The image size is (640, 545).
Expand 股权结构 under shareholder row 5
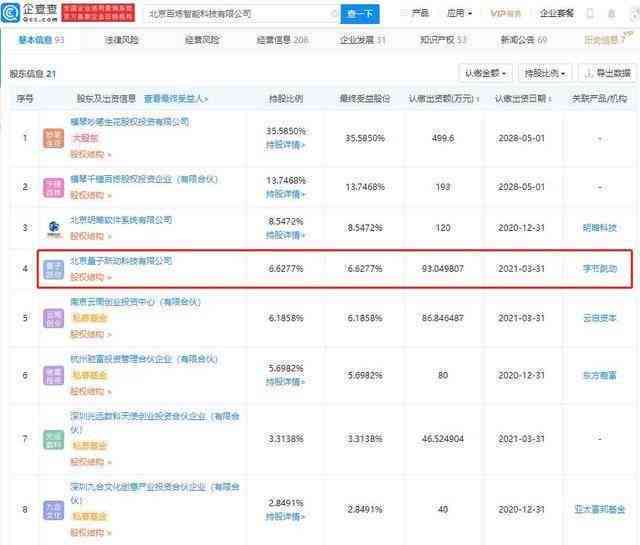coord(91,335)
